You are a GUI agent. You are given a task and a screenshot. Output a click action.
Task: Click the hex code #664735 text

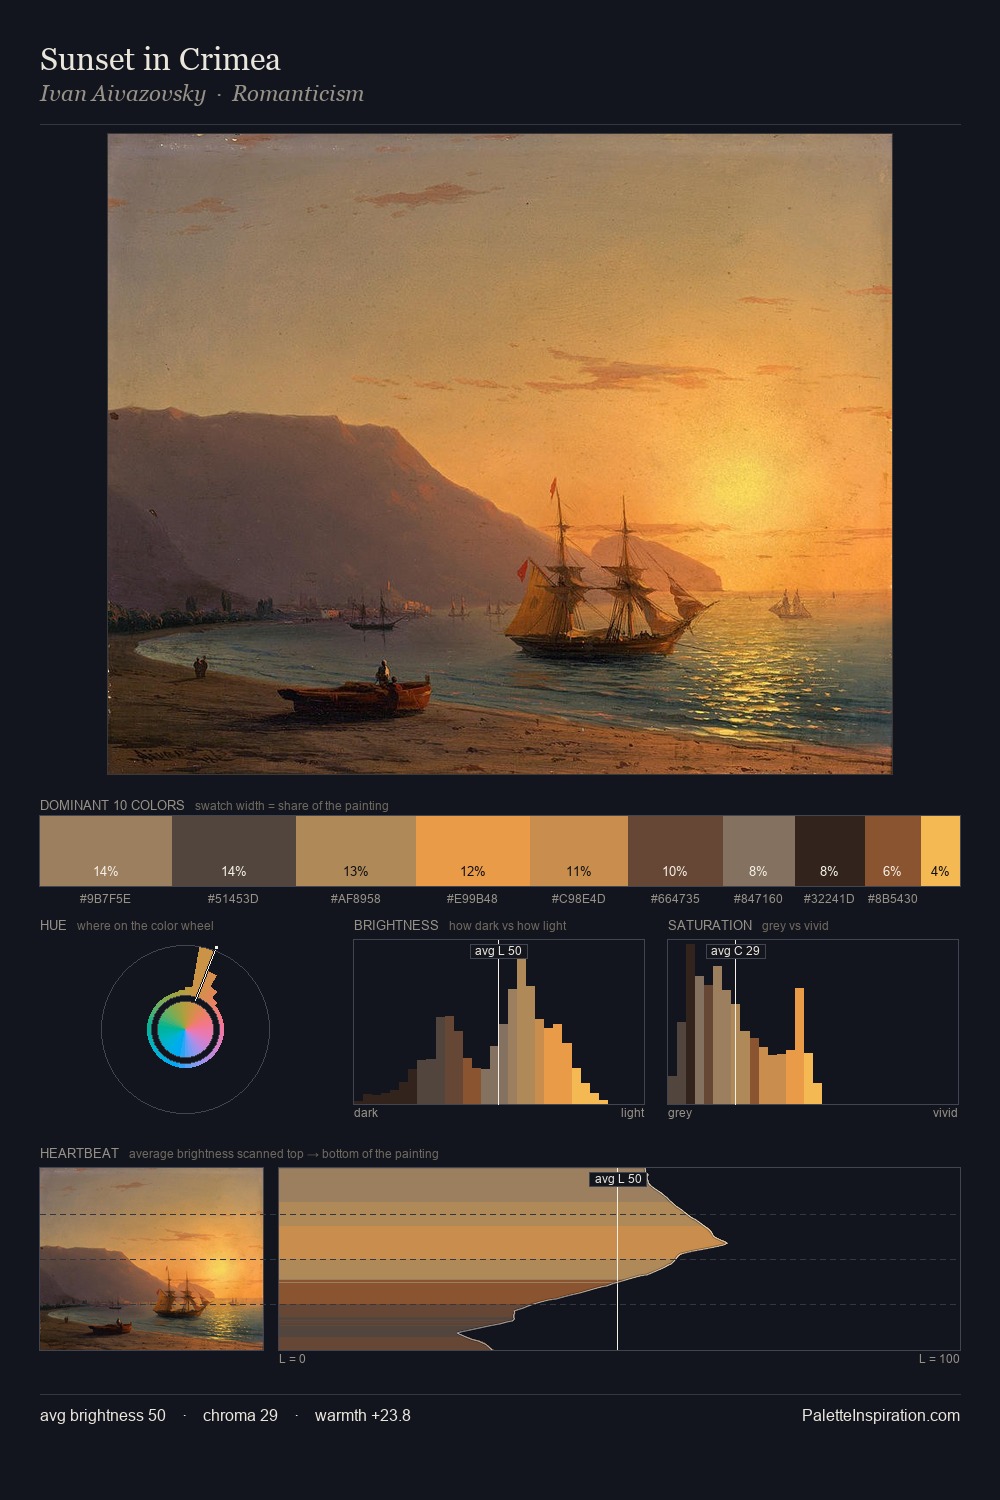point(675,898)
